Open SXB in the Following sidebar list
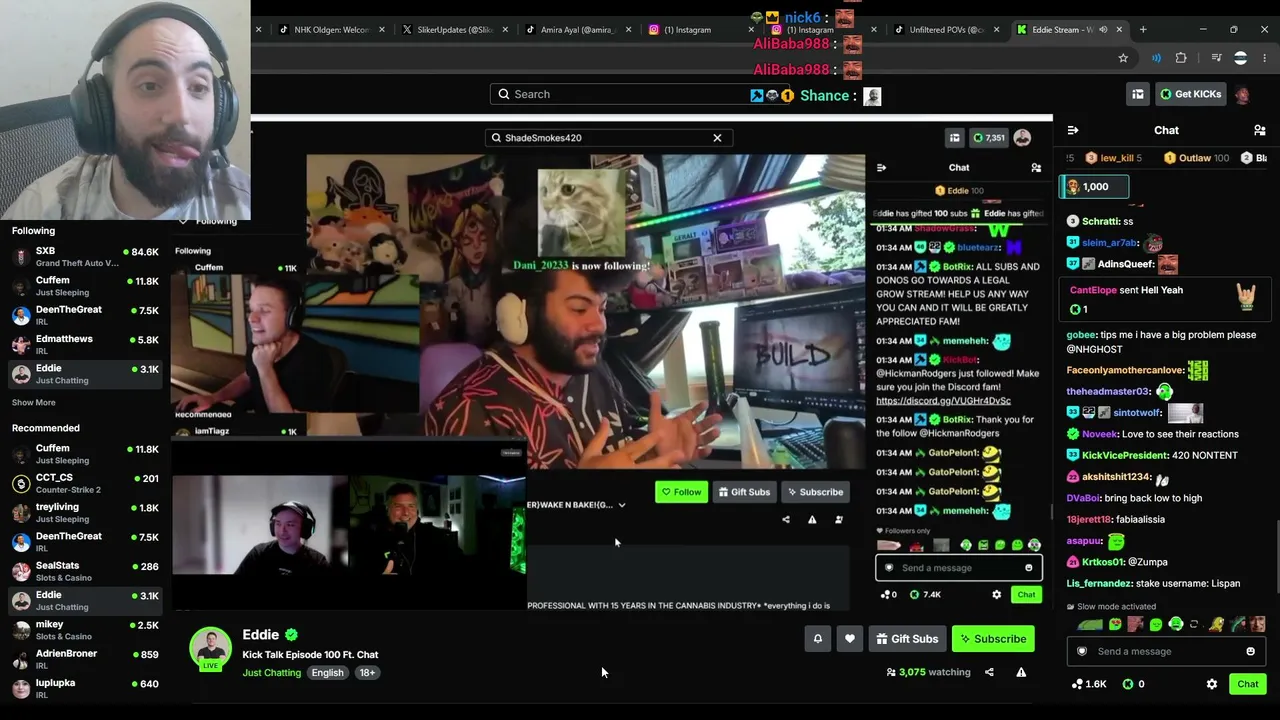 [x=85, y=256]
